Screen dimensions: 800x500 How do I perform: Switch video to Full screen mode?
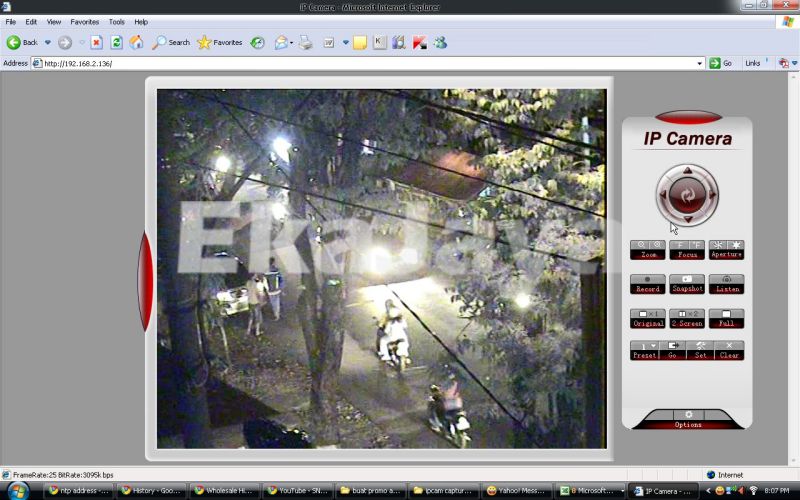(x=726, y=318)
